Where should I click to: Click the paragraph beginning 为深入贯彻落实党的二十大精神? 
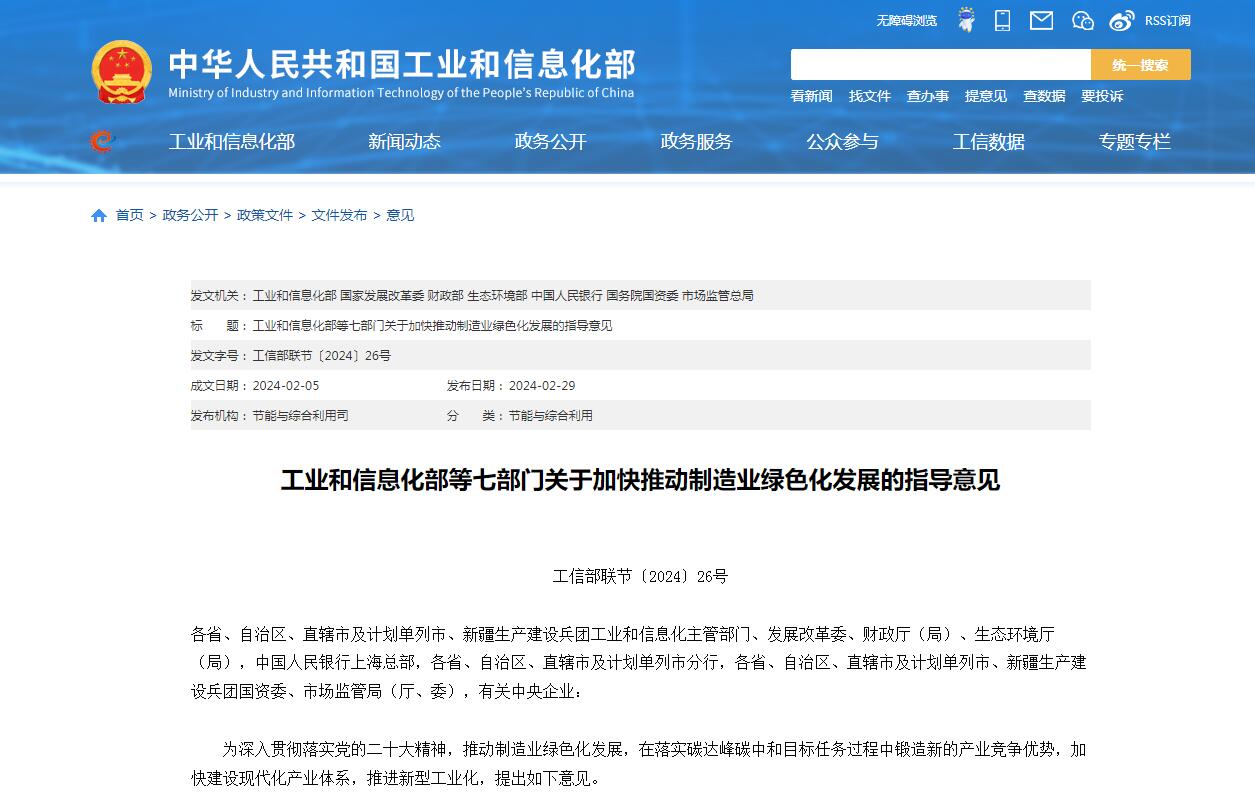pos(640,763)
